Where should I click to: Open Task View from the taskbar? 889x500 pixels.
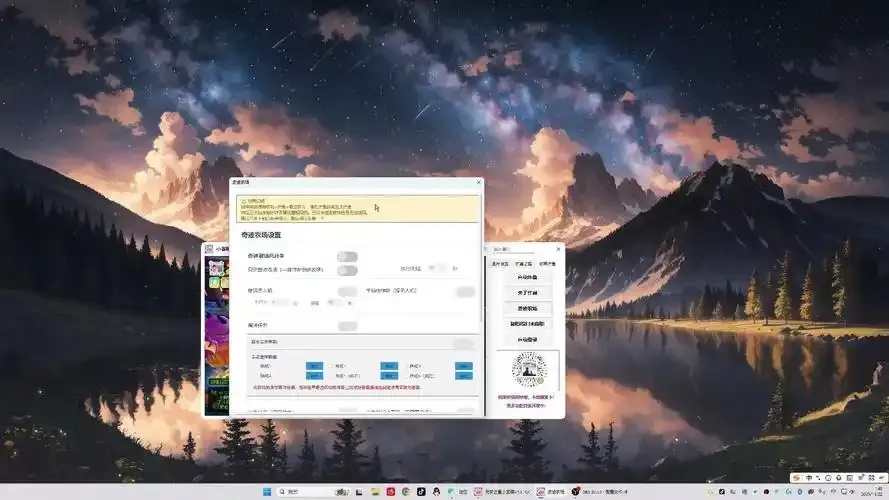[359, 491]
